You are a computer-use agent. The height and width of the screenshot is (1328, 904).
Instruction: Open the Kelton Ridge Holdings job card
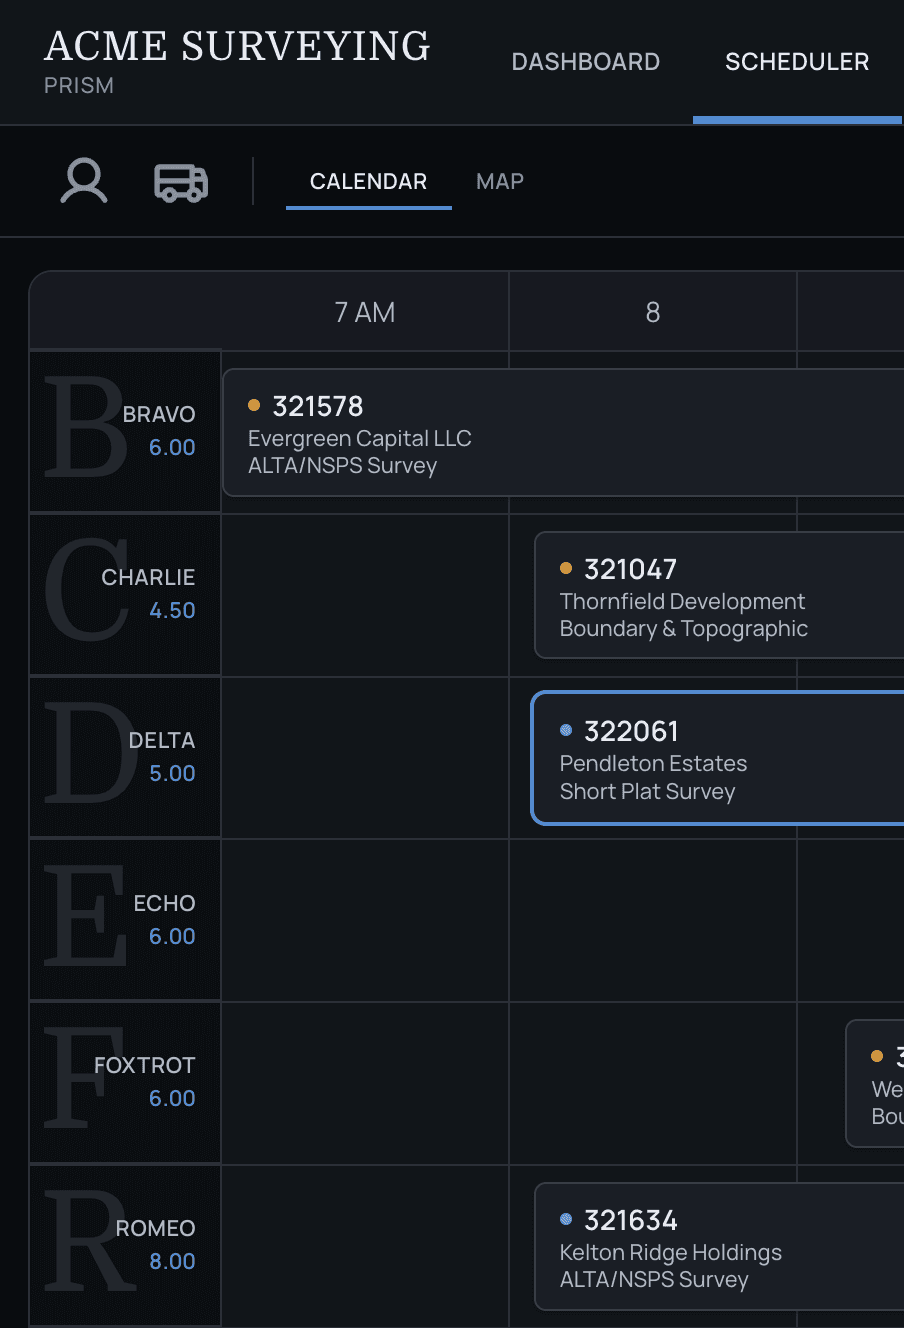click(x=720, y=1246)
